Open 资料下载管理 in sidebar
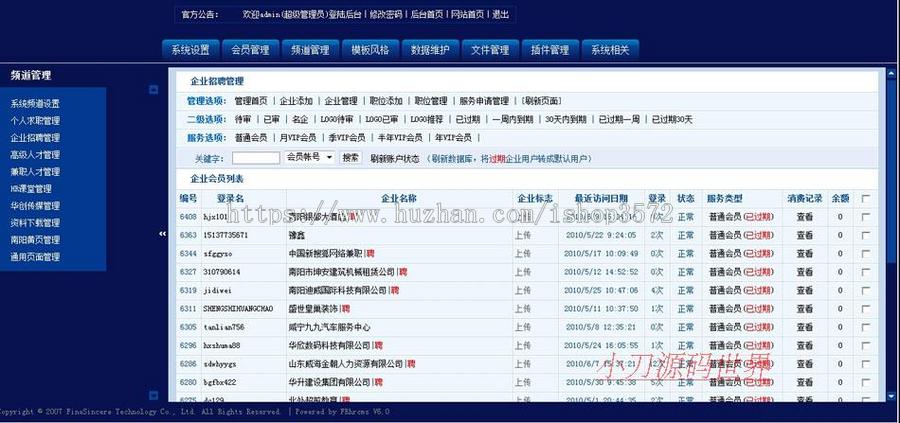 click(35, 223)
